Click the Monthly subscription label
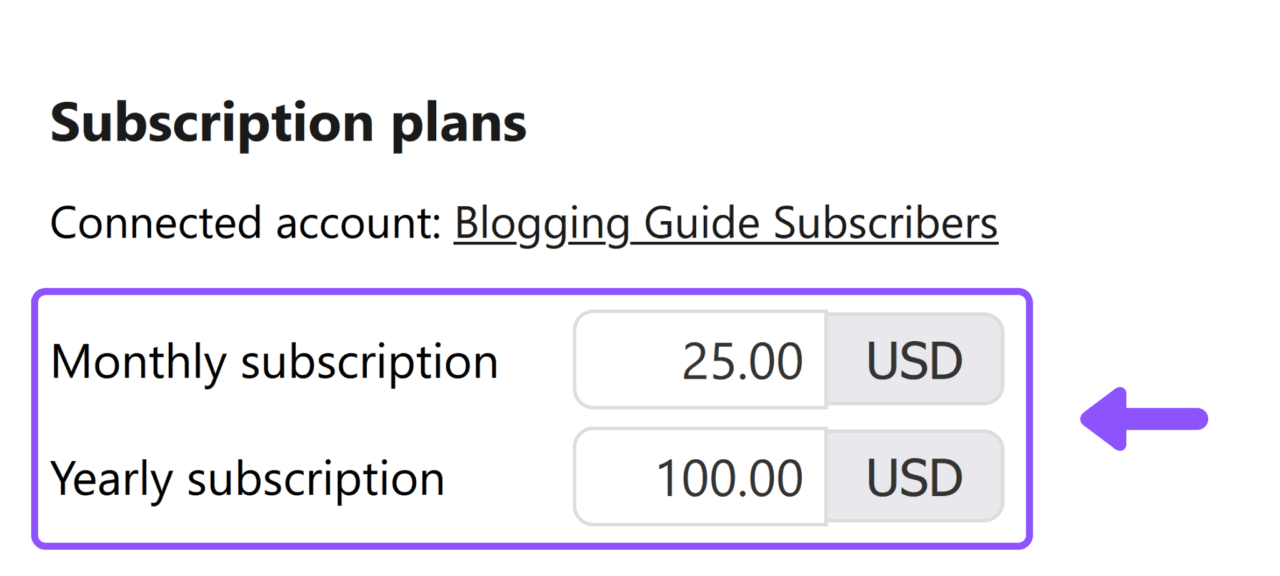 (275, 361)
